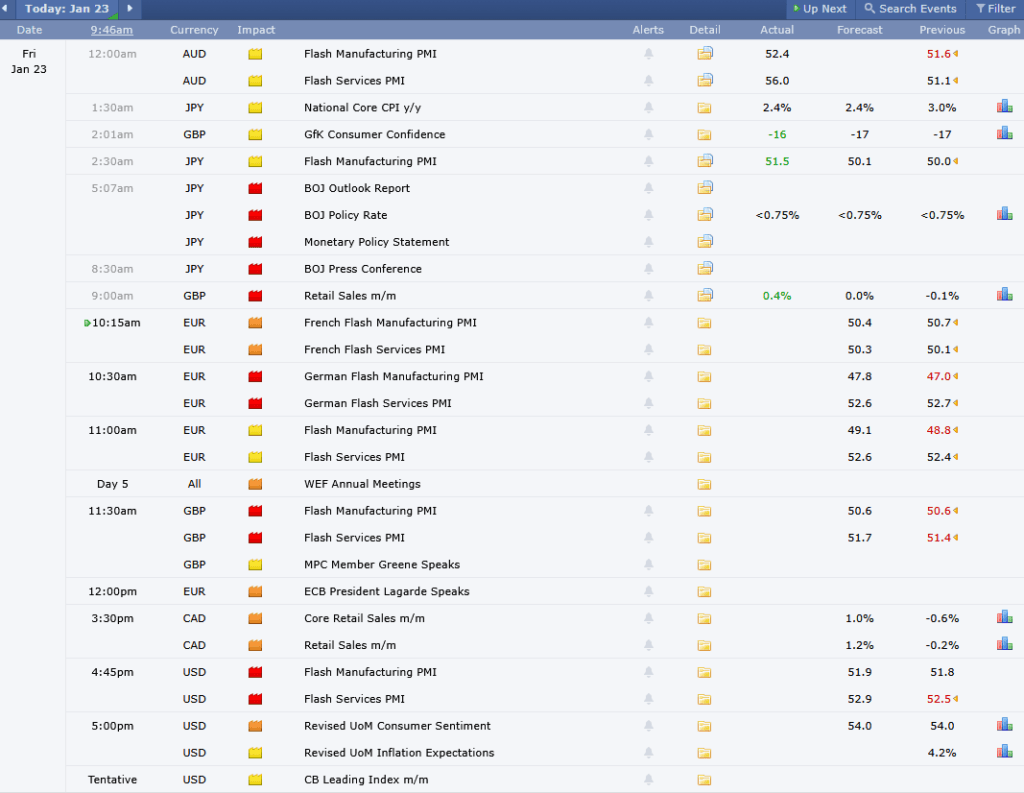
Task: Click the red impact icon for GBP Retail Sales
Action: (255, 295)
